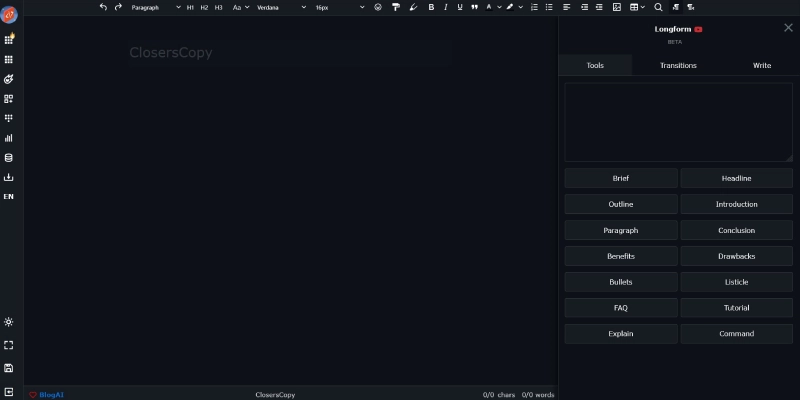The width and height of the screenshot is (800, 400).
Task: Click the clear formatting brush icon
Action: (x=413, y=7)
